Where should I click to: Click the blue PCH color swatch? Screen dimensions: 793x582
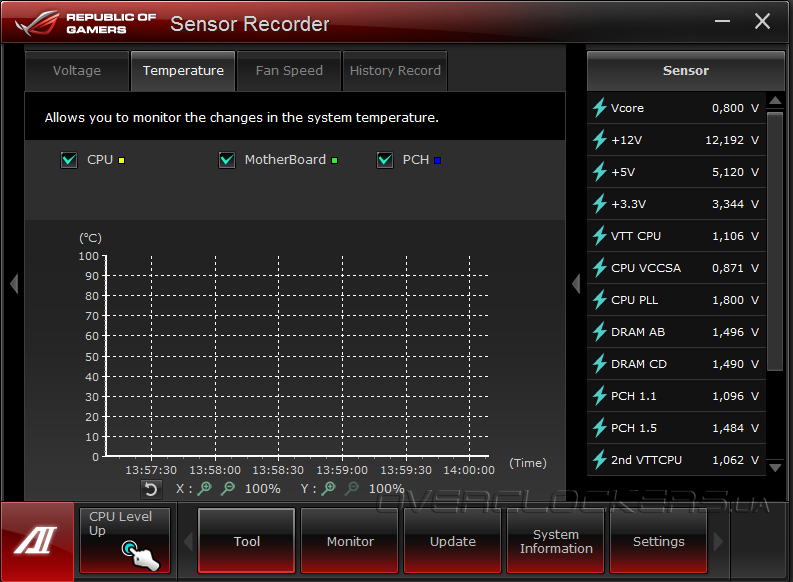pos(437,160)
